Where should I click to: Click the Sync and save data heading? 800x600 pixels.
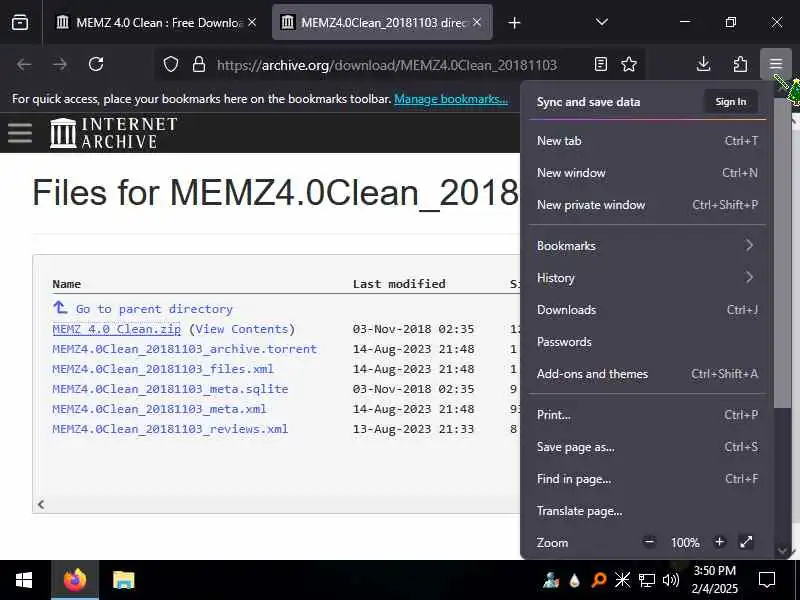pyautogui.click(x=588, y=102)
